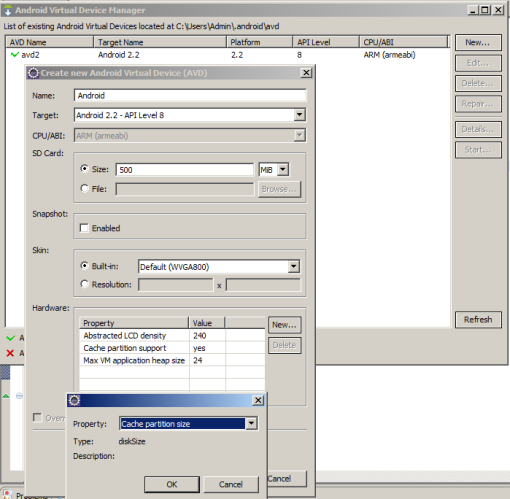Image resolution: width=510 pixels, height=499 pixels.
Task: Select the SD Card Size radio button
Action: tap(84, 169)
